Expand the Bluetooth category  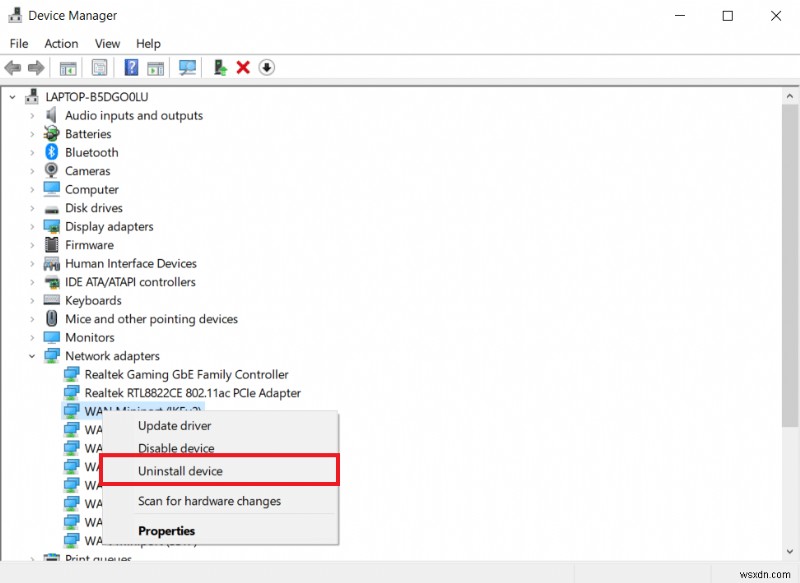(x=31, y=152)
